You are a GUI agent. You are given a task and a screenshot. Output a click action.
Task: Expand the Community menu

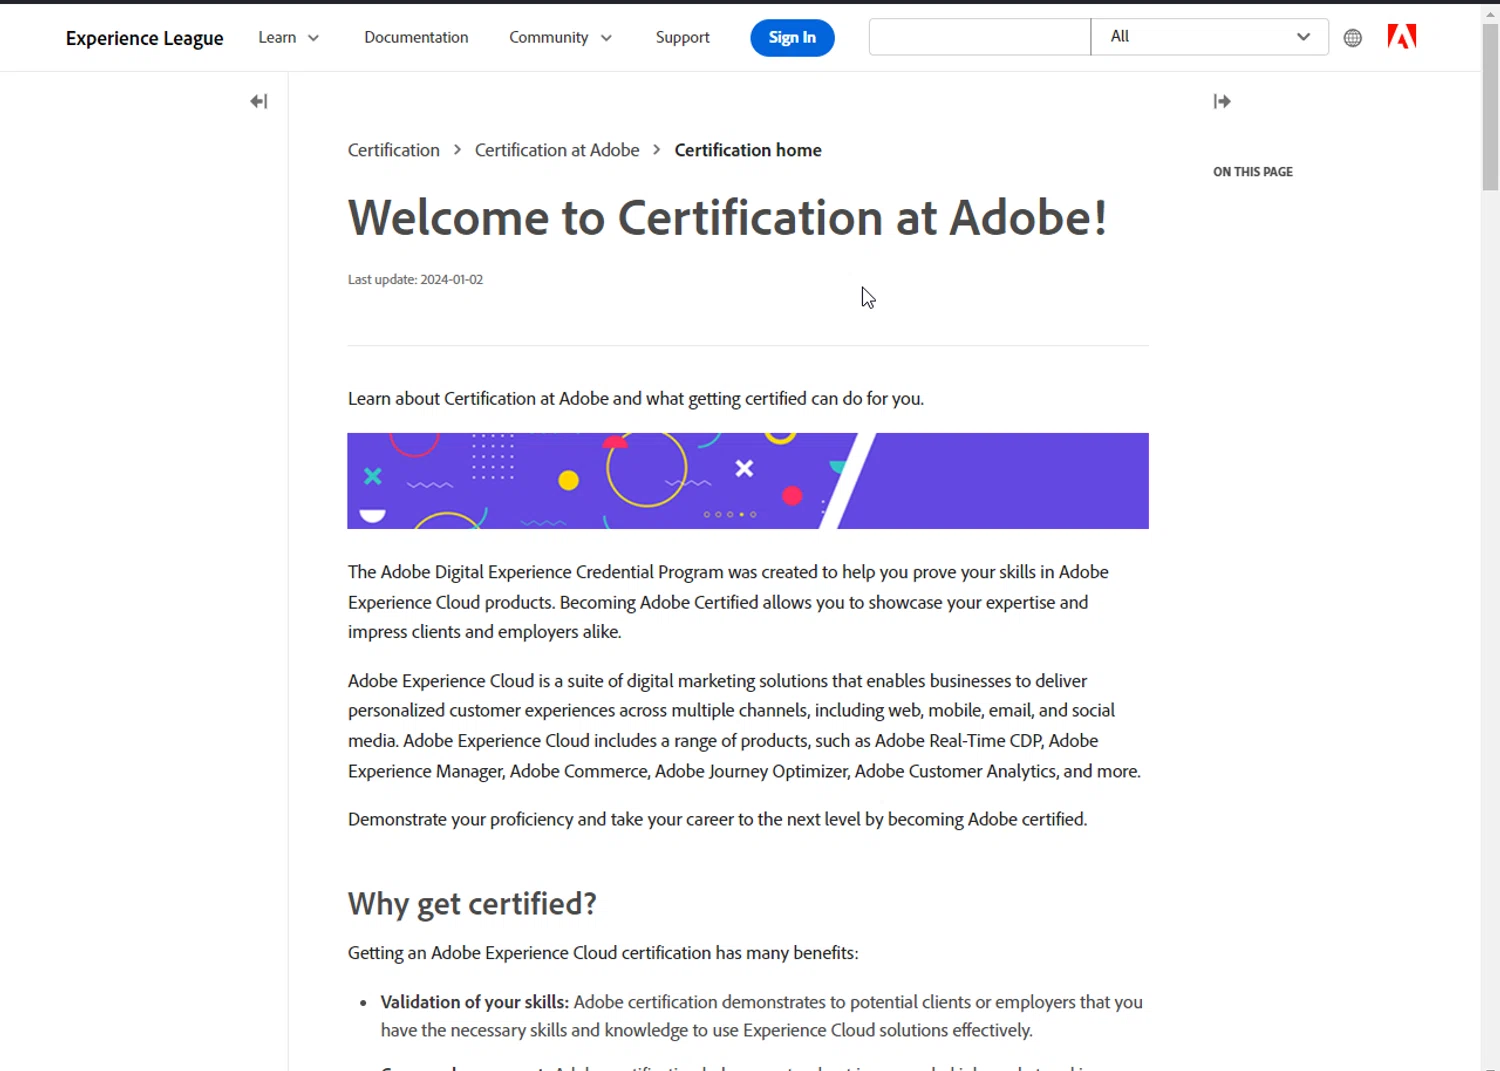click(x=560, y=37)
